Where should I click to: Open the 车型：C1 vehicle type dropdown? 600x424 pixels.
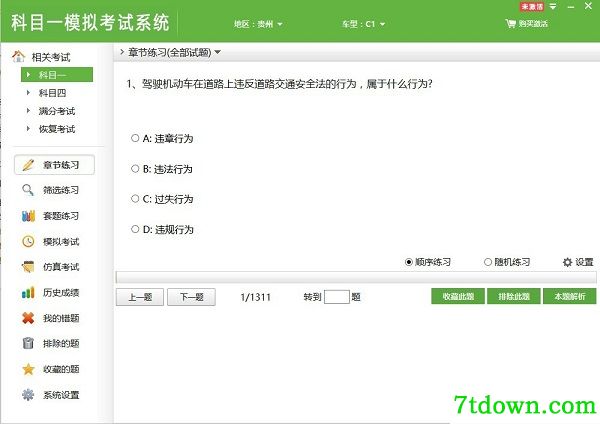click(x=363, y=24)
